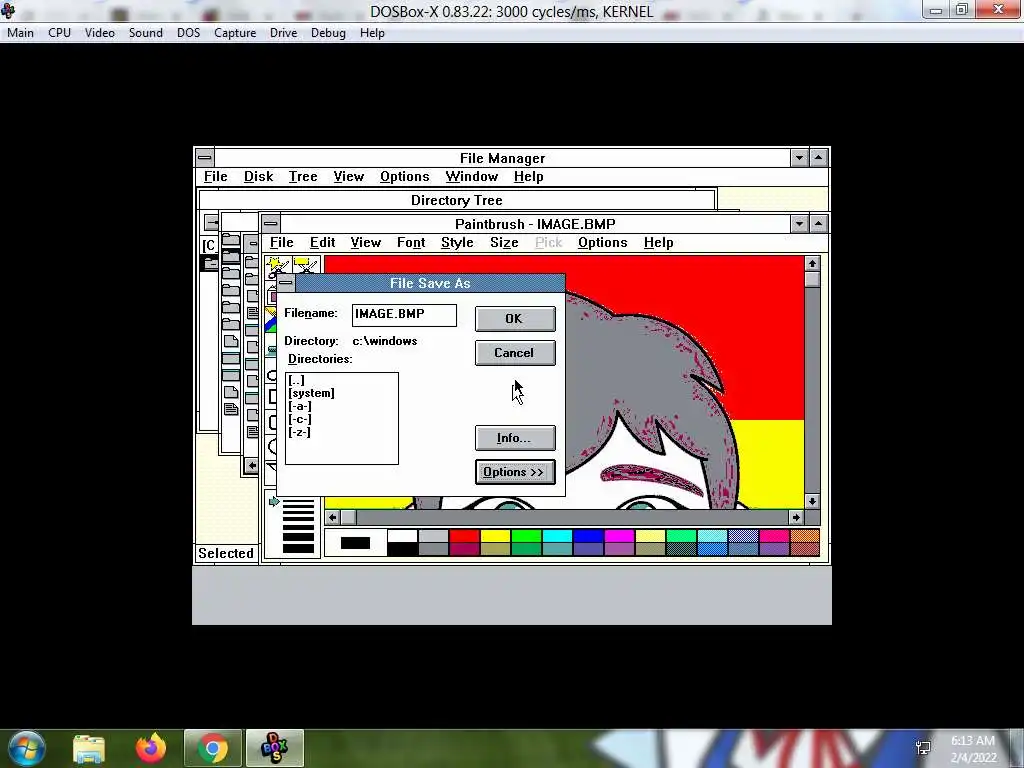Pick the cyan palette swatch

click(557, 536)
